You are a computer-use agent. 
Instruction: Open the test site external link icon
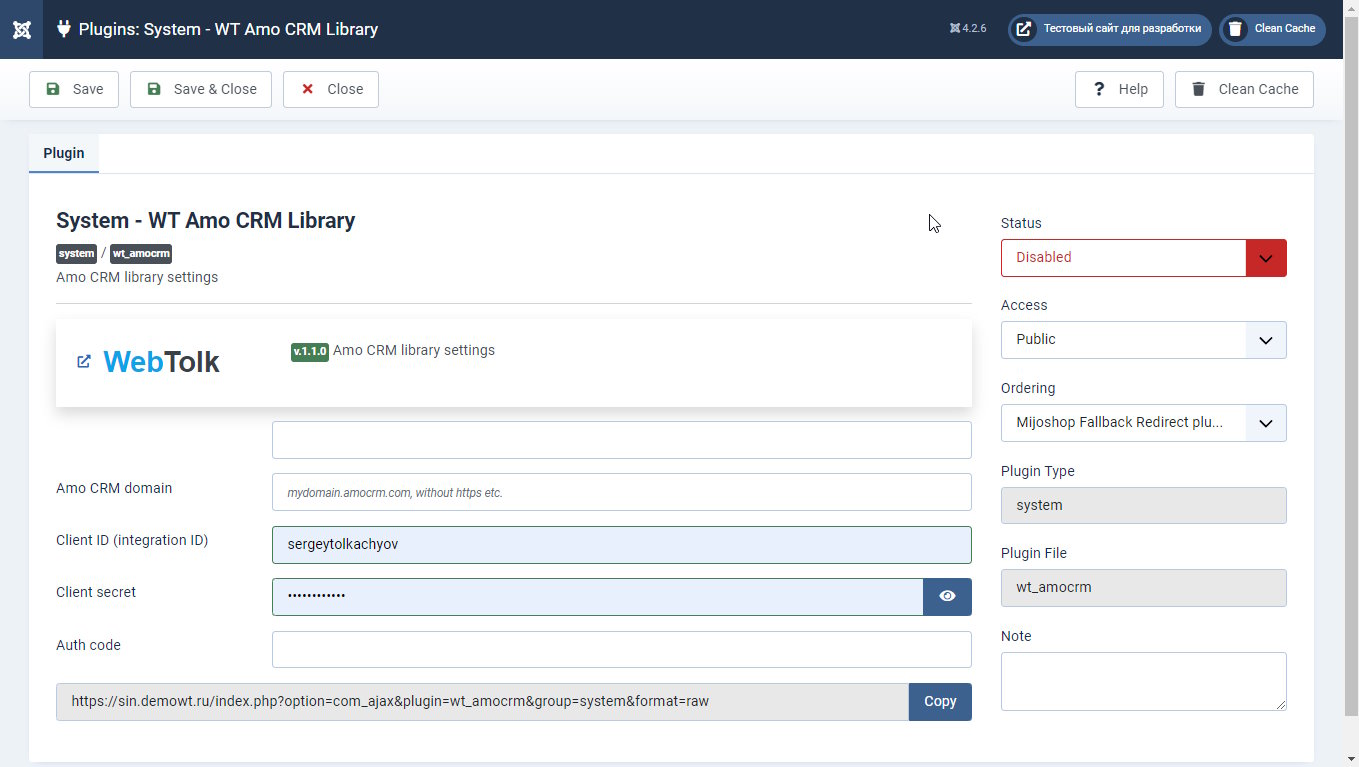coord(1024,29)
